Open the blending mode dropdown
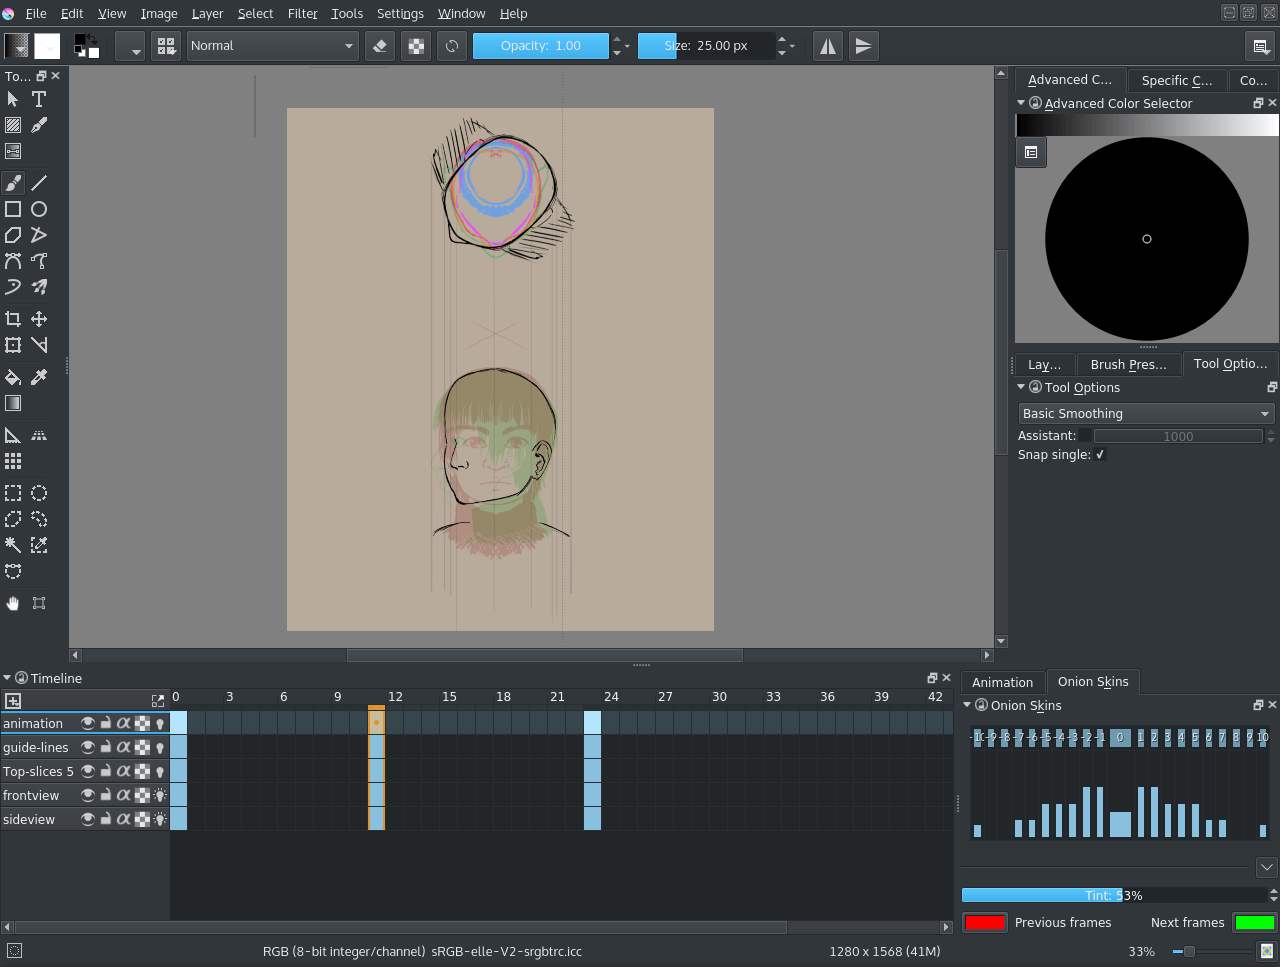This screenshot has height=967, width=1280. point(272,45)
